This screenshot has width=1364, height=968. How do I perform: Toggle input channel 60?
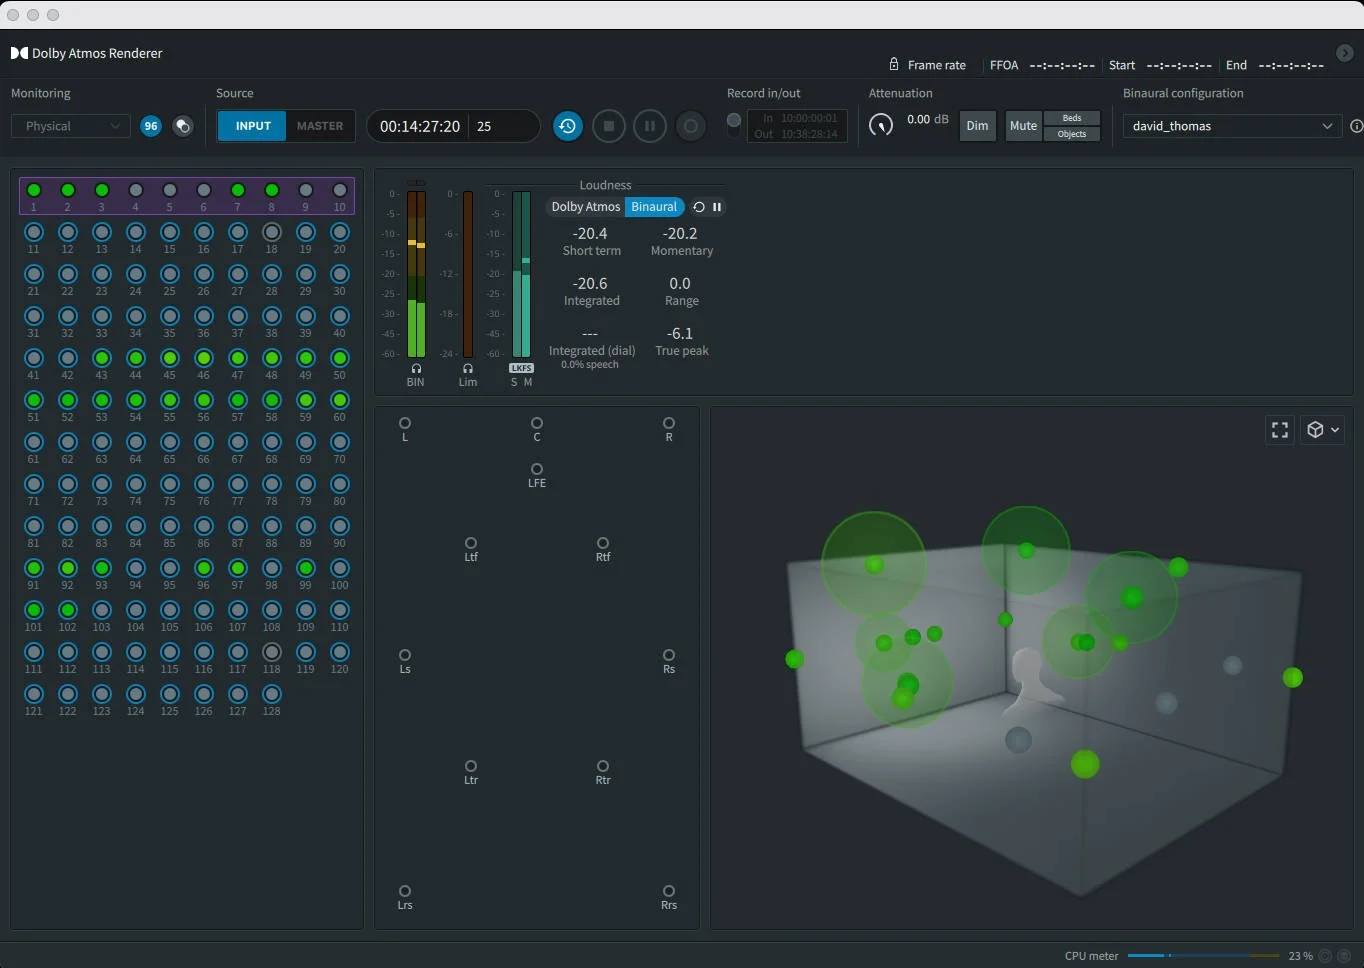point(340,400)
